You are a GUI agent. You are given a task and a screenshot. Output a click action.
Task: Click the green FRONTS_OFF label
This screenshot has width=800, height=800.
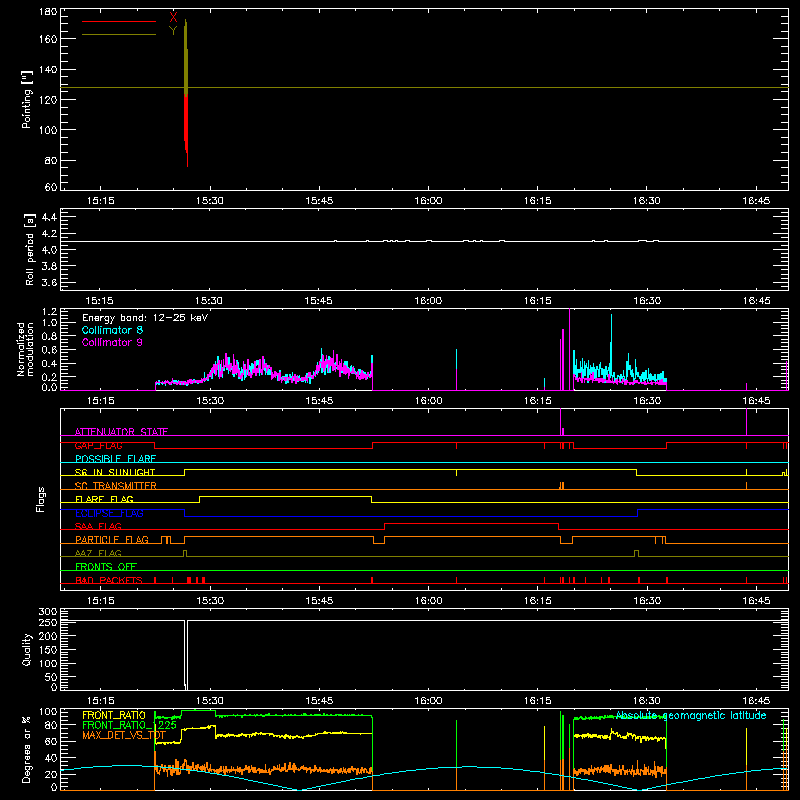click(x=106, y=566)
